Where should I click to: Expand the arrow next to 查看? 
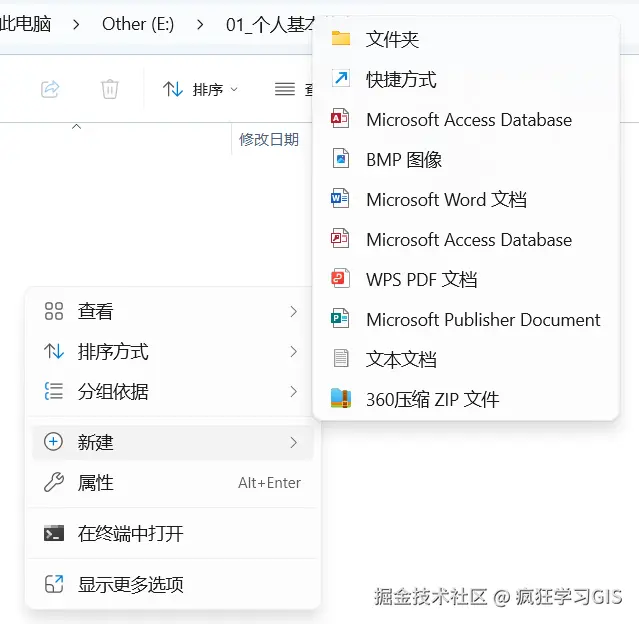click(x=293, y=312)
